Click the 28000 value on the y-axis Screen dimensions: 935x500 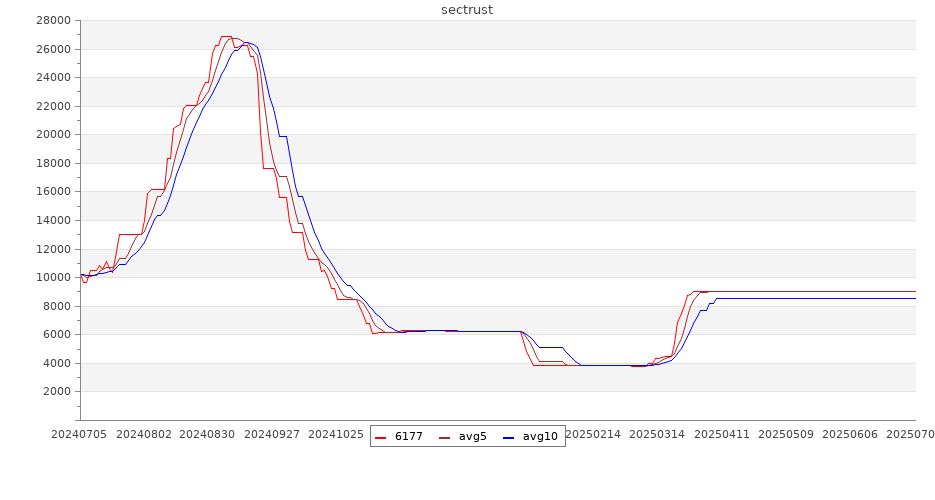(53, 21)
